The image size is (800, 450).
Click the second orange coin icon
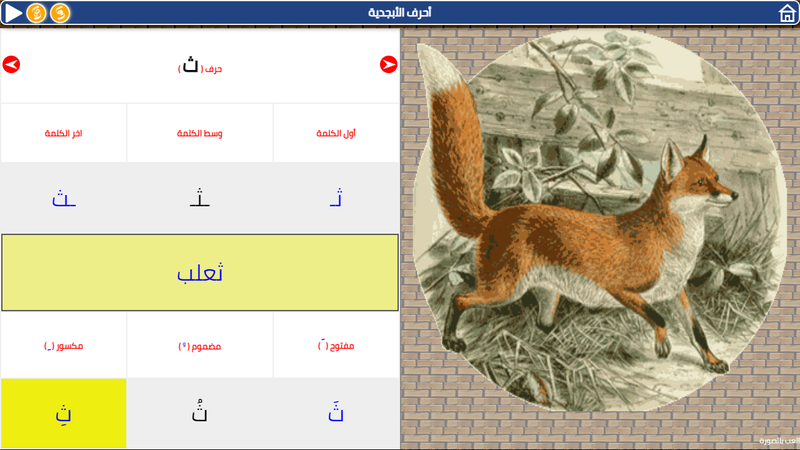pos(60,13)
